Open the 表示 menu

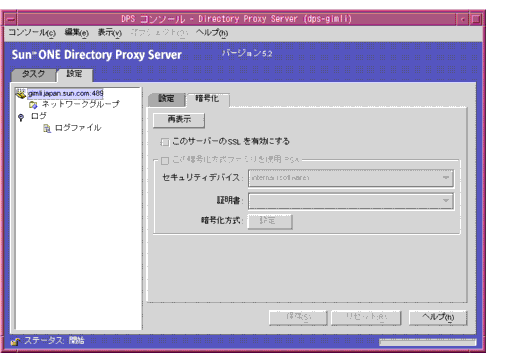pos(110,33)
